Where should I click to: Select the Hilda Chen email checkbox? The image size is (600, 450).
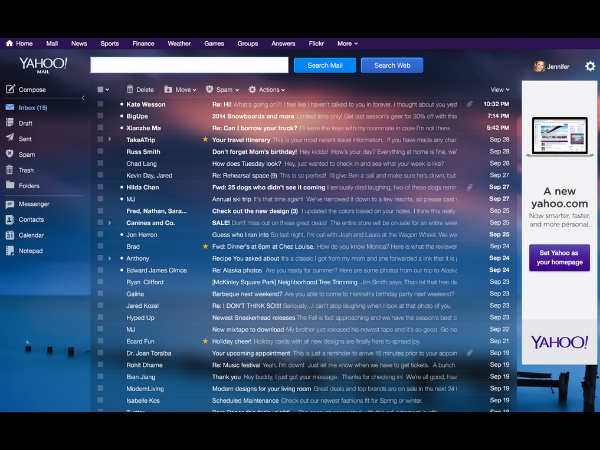100,187
